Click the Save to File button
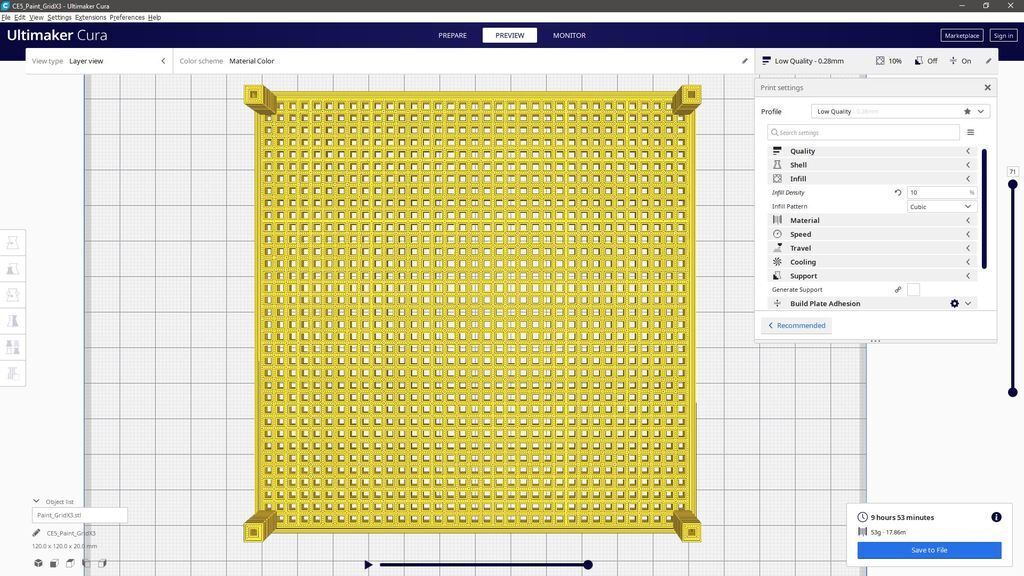Viewport: 1024px width, 576px height. tap(929, 550)
